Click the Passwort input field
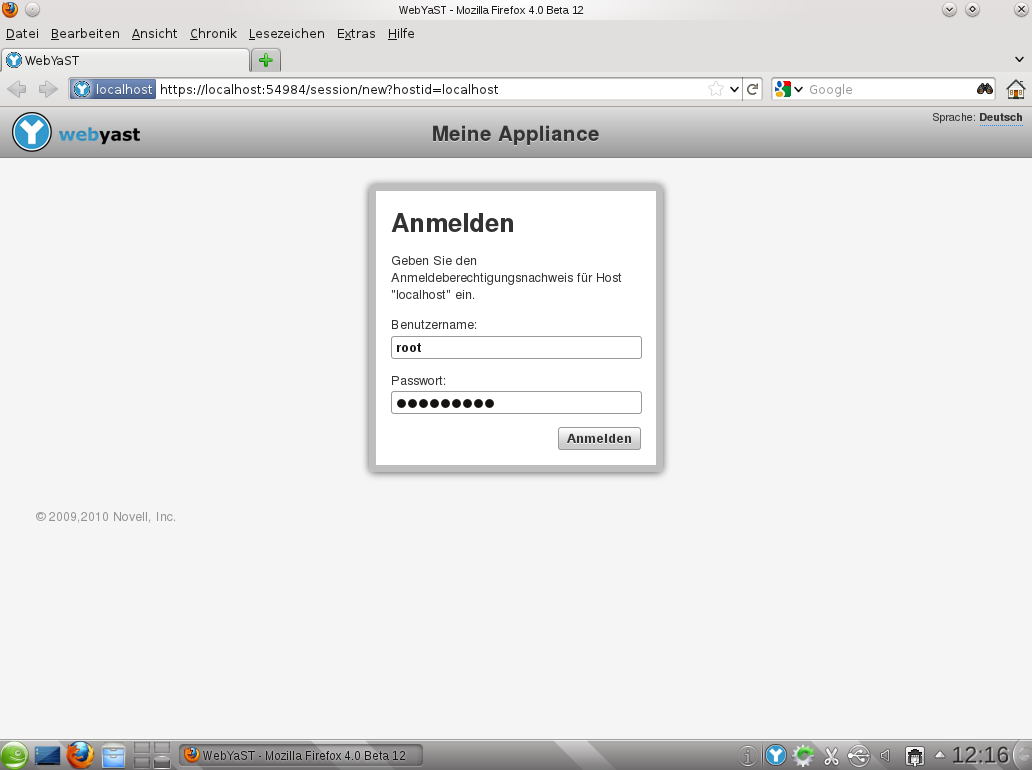 (516, 402)
